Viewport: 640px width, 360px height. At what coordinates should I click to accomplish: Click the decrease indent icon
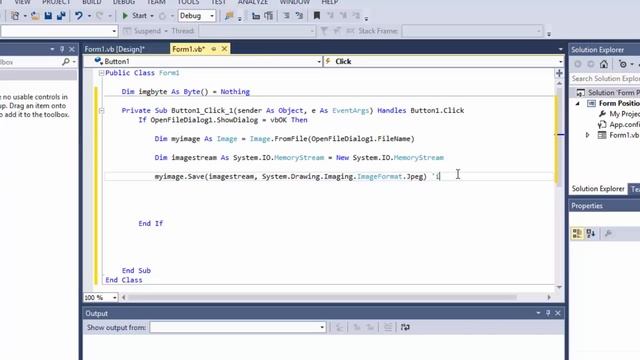[256, 16]
